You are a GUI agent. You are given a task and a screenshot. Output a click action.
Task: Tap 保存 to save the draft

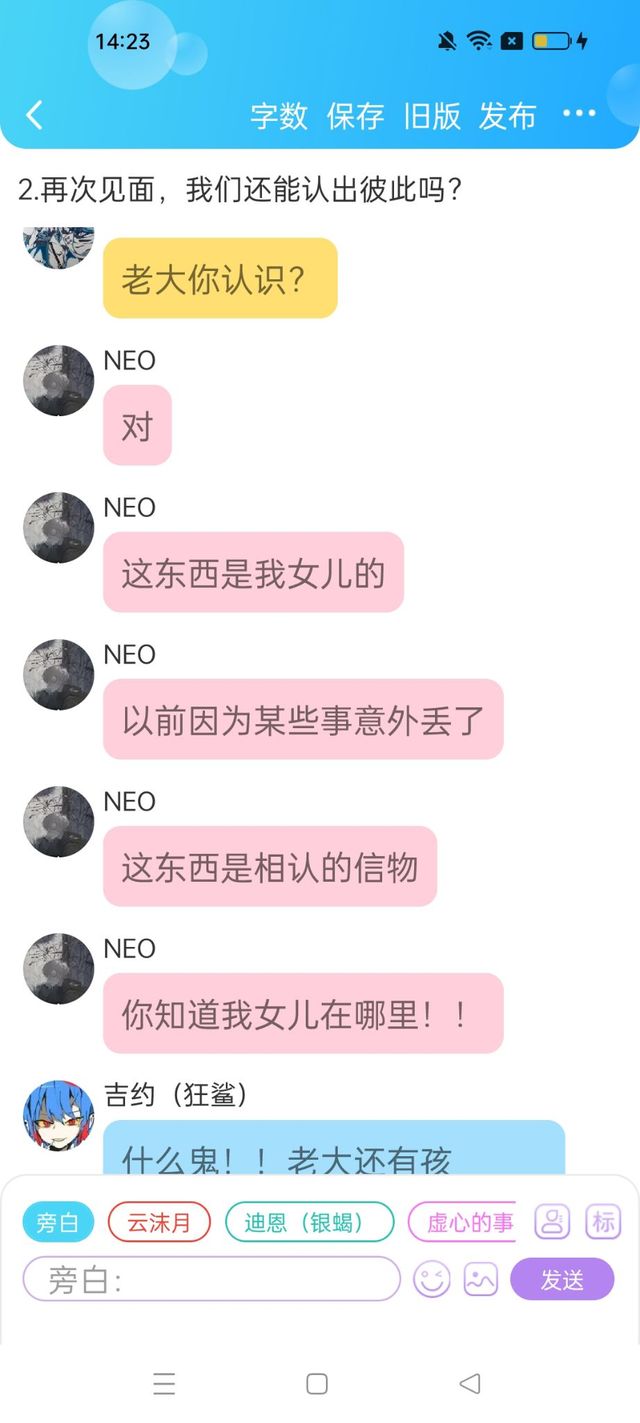(355, 116)
